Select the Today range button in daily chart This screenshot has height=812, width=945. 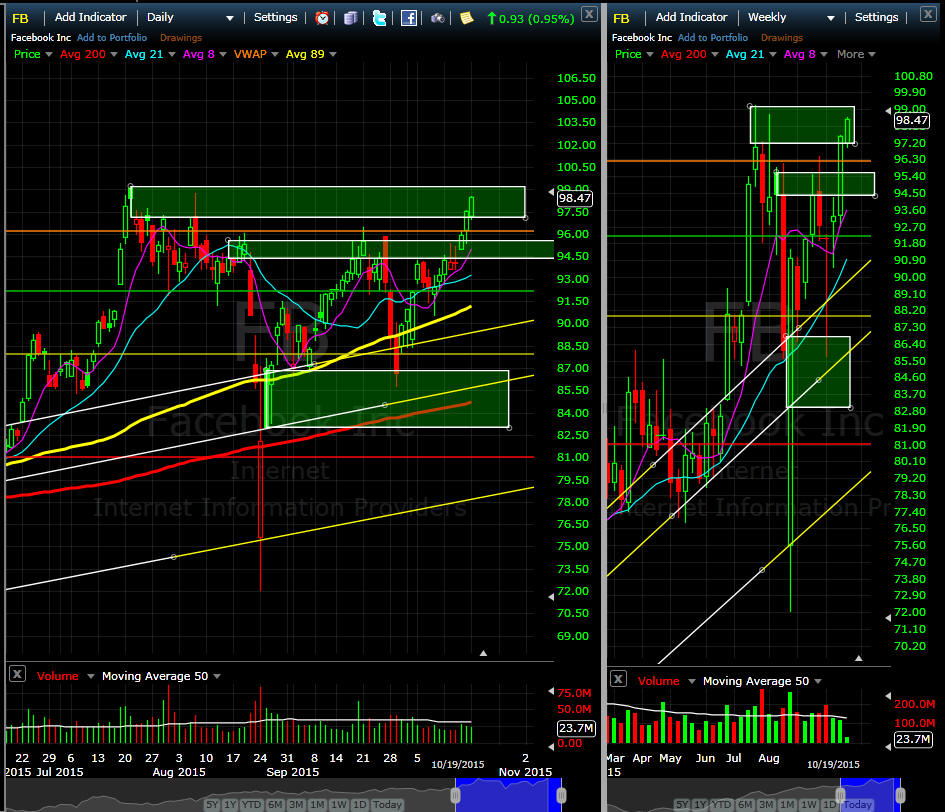pos(387,804)
